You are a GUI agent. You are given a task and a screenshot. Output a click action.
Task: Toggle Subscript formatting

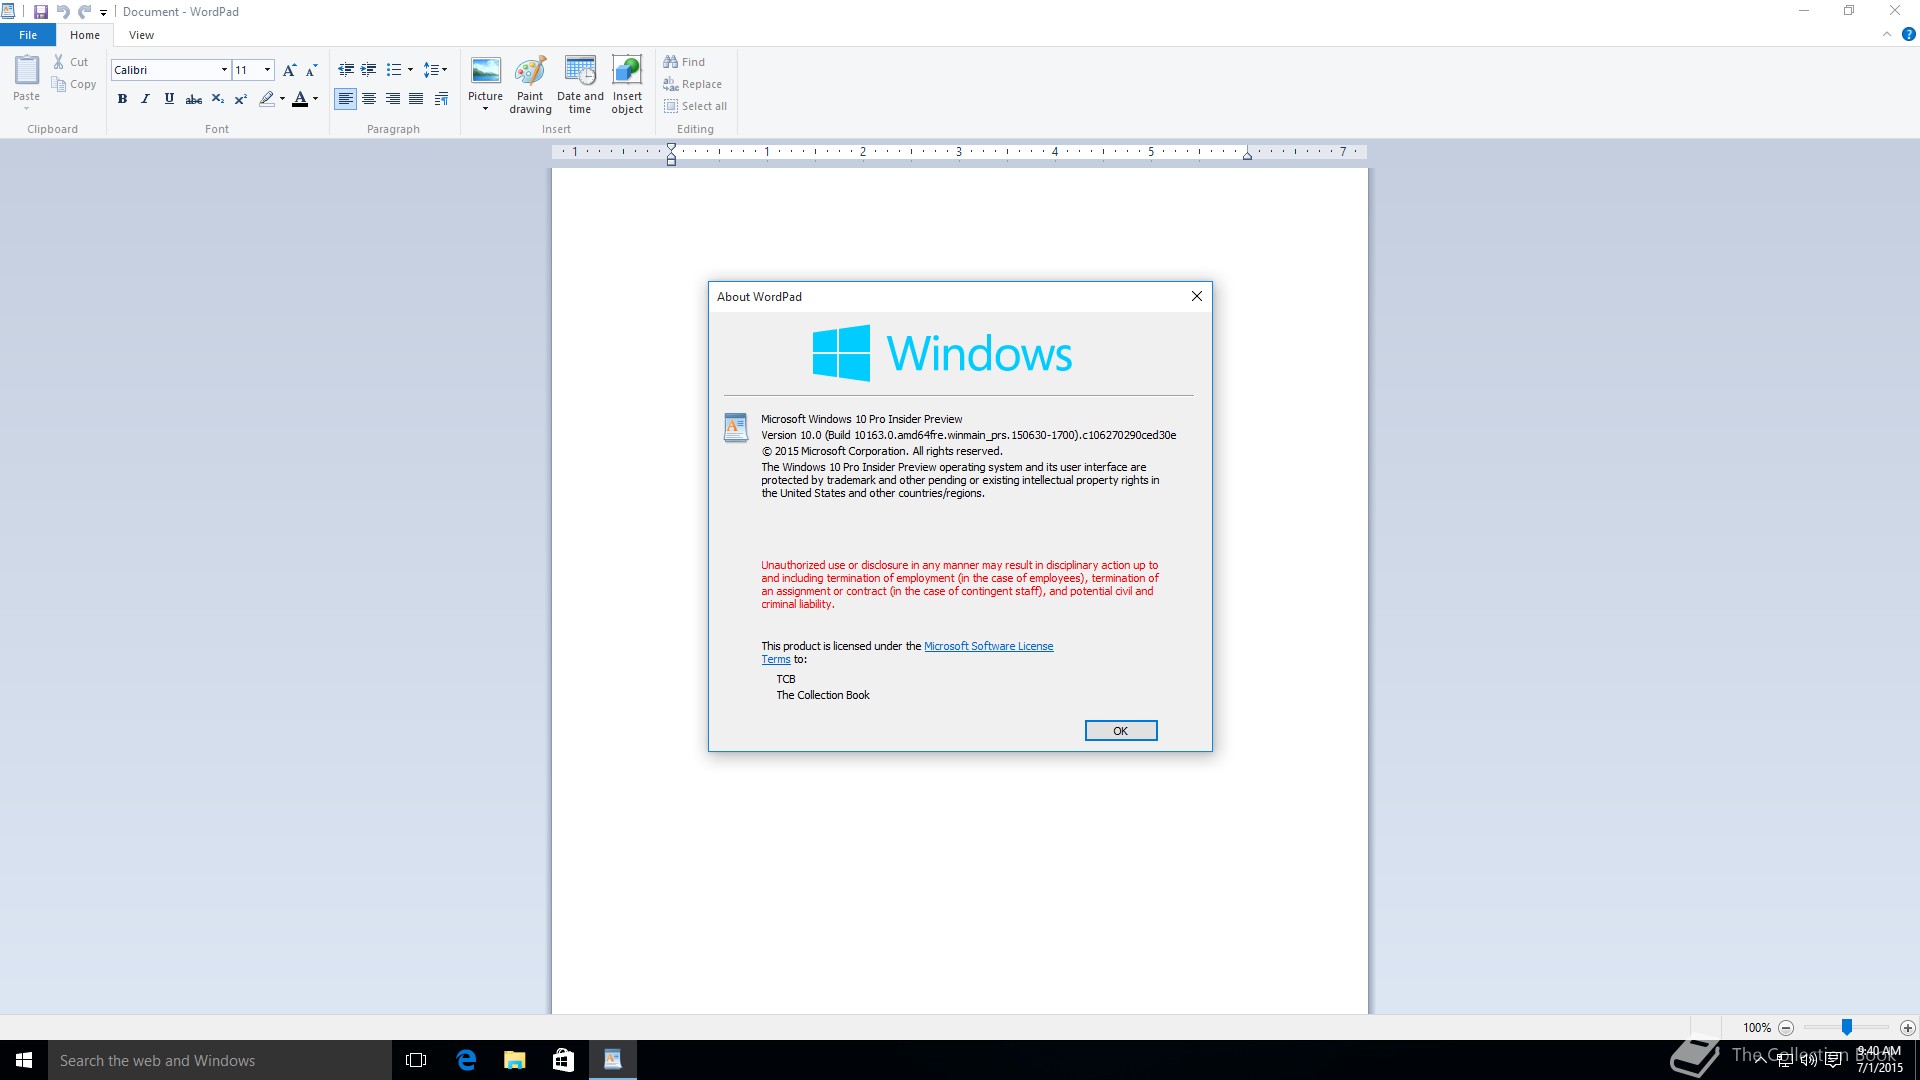point(217,99)
